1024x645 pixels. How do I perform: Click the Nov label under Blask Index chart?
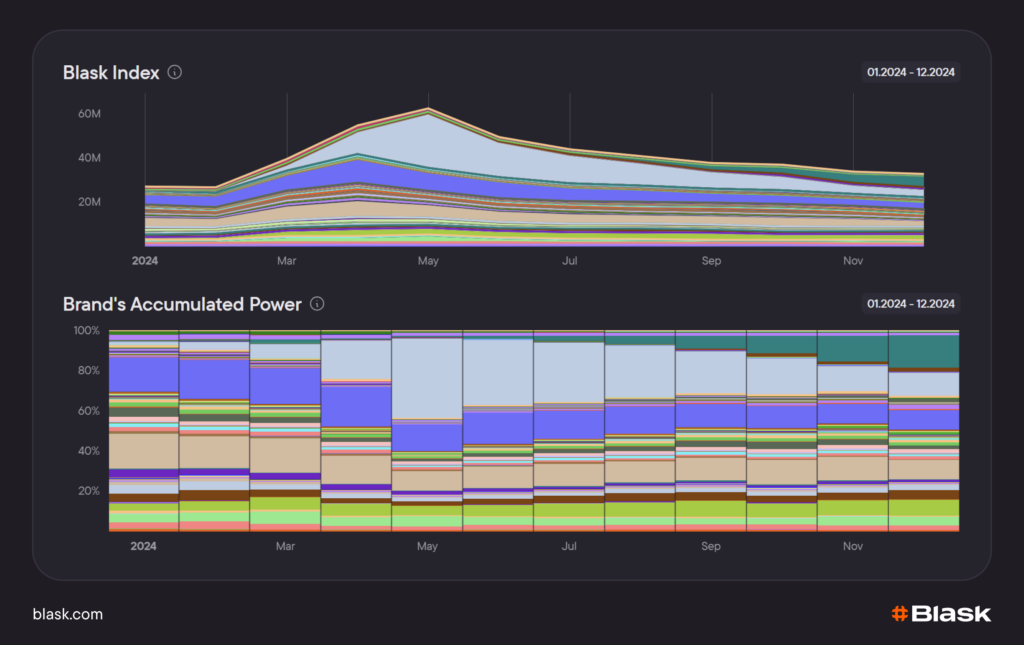(853, 260)
